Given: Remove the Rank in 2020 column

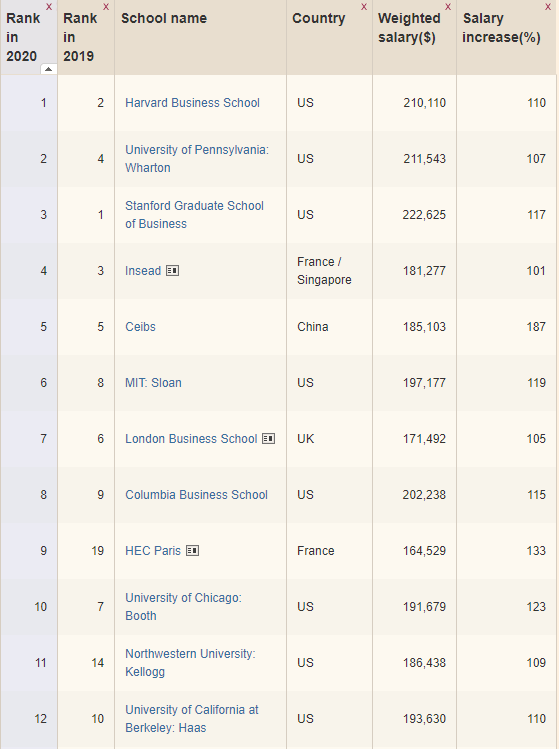Looking at the screenshot, I should (x=49, y=7).
